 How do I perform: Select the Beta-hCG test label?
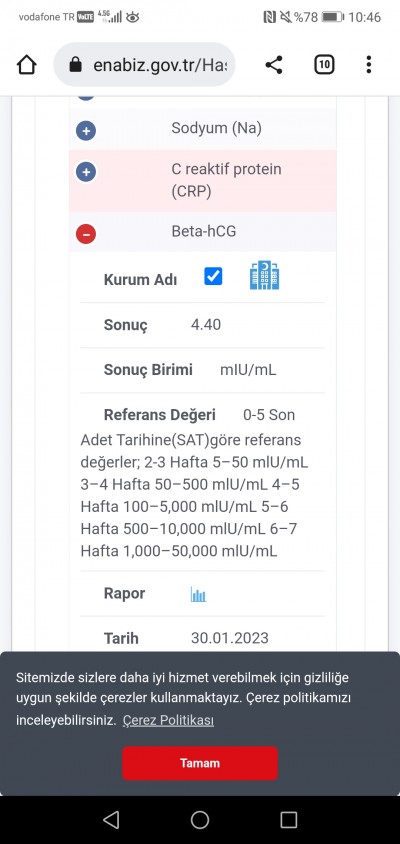click(203, 231)
